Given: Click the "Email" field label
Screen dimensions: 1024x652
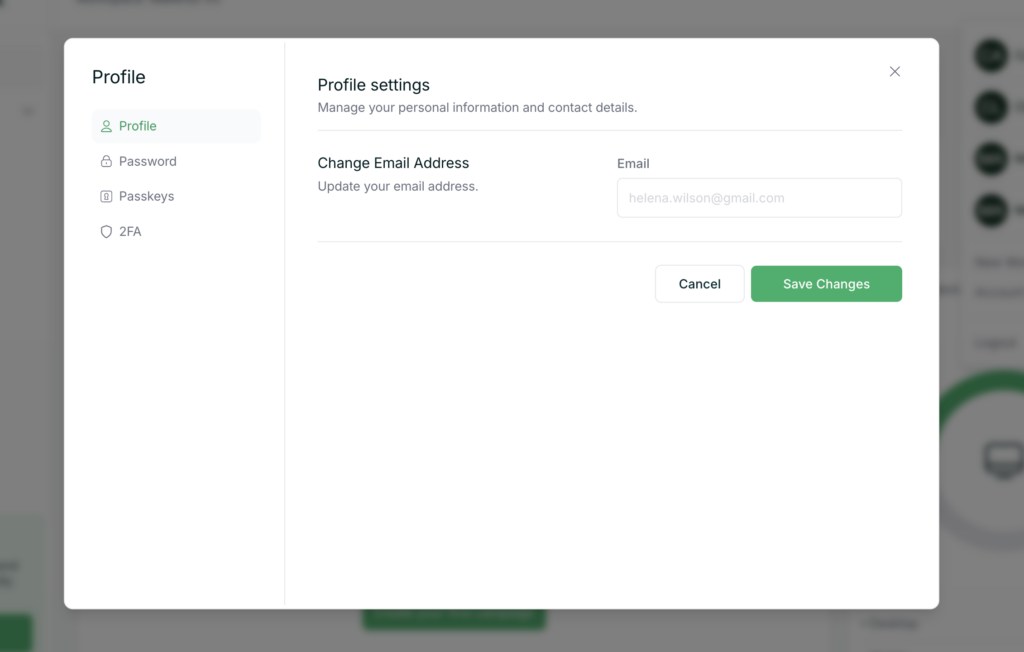Looking at the screenshot, I should pos(633,163).
